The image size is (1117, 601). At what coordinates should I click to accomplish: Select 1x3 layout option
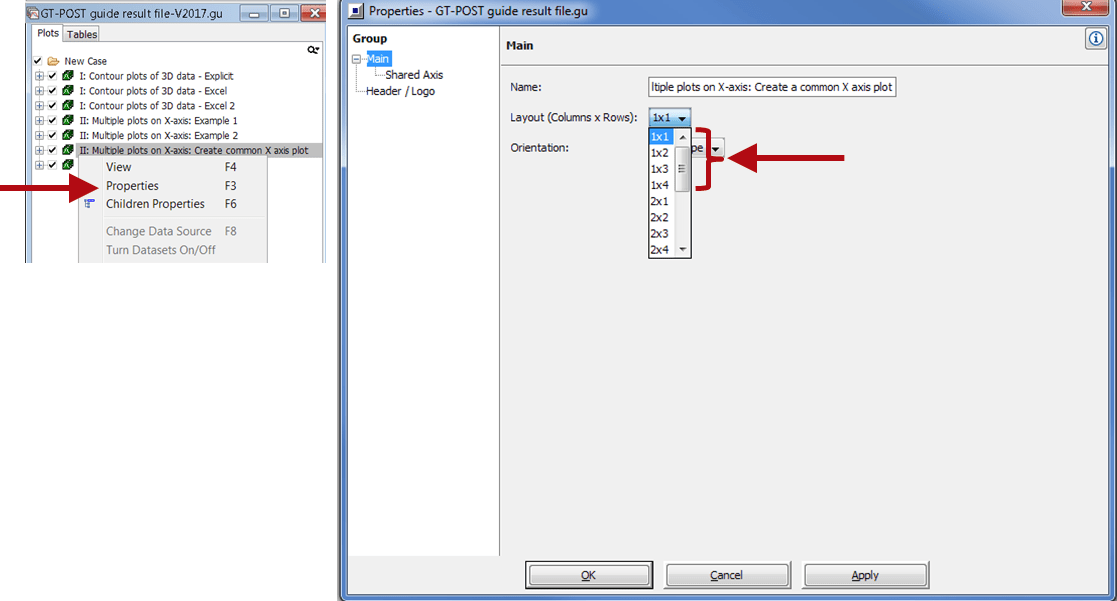(662, 169)
